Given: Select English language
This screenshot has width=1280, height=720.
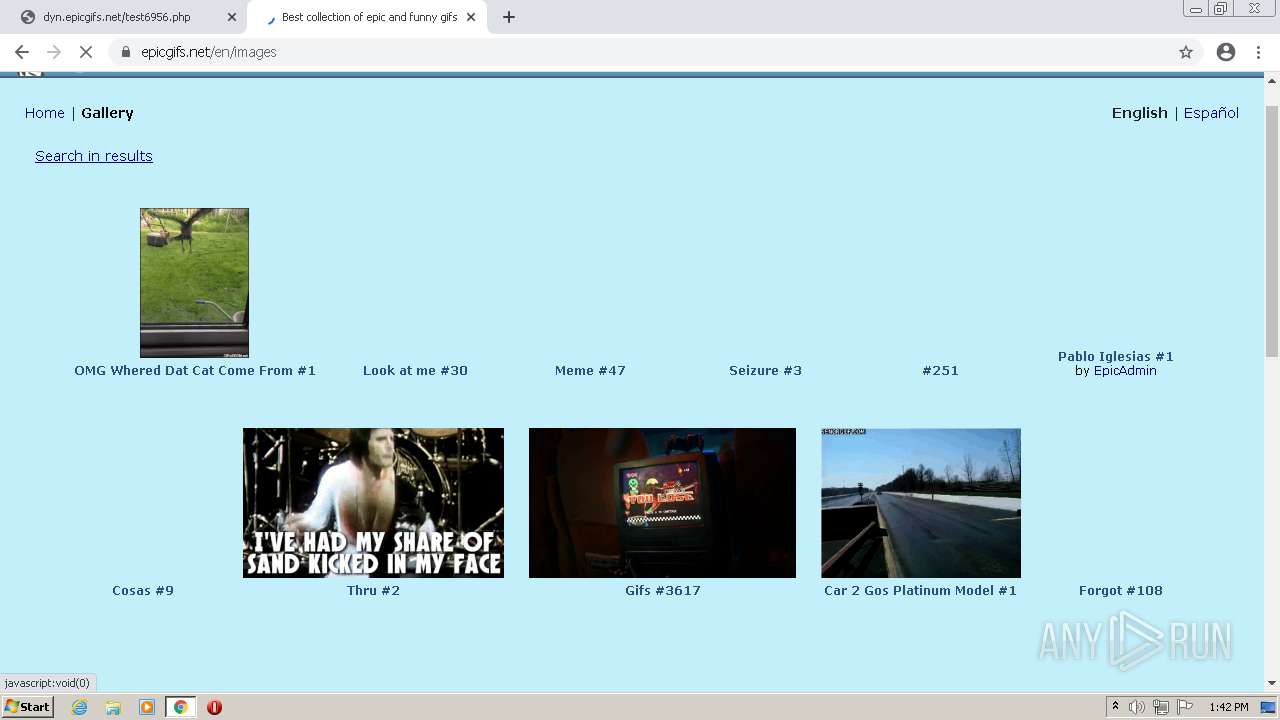Looking at the screenshot, I should point(1140,113).
